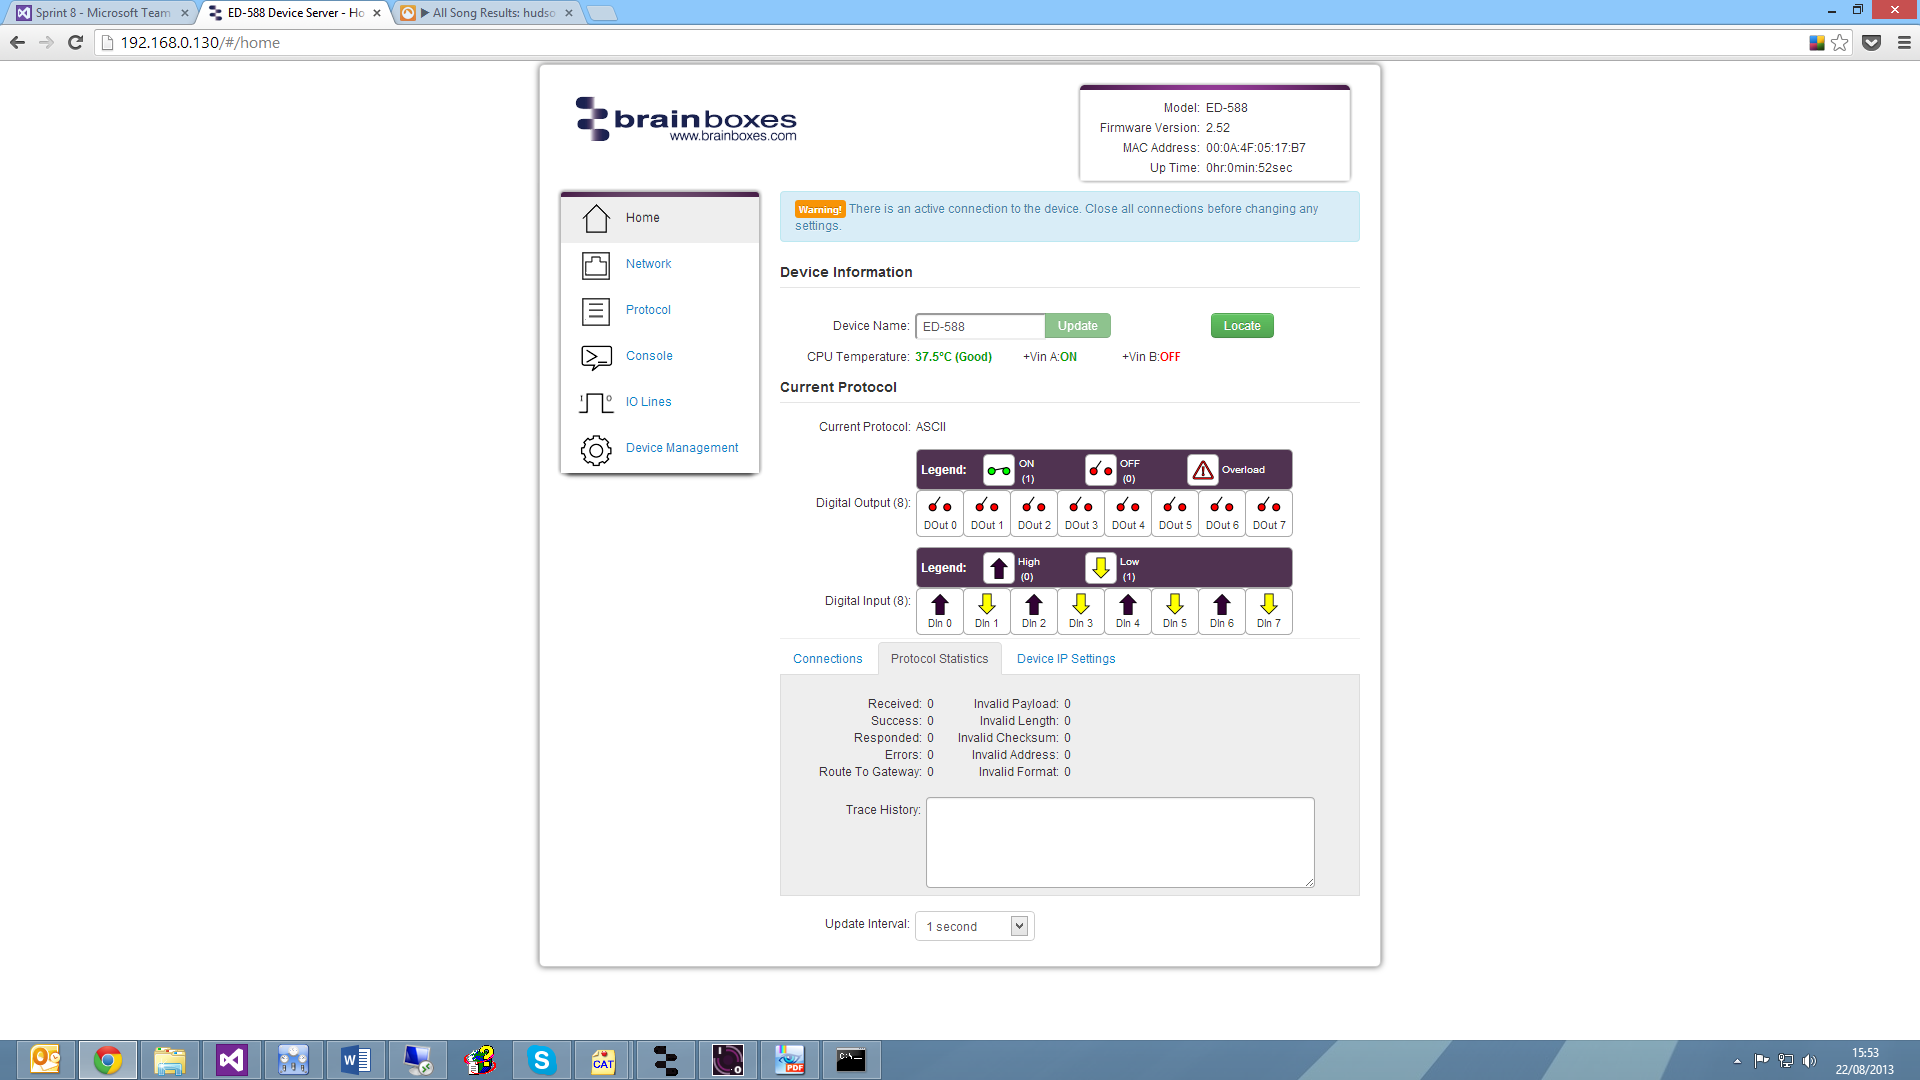1920x1080 pixels.
Task: Click the Home house icon in sidebar
Action: point(596,218)
